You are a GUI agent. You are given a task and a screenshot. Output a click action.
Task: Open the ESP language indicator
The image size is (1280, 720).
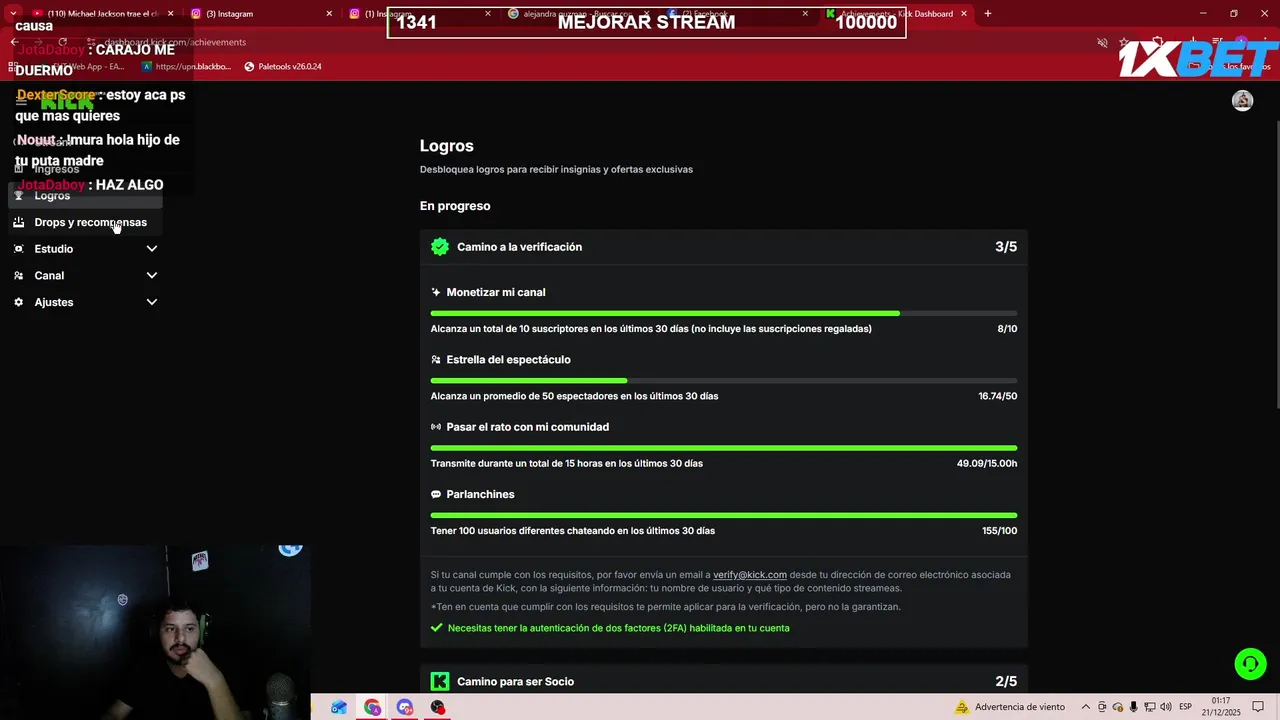1186,707
